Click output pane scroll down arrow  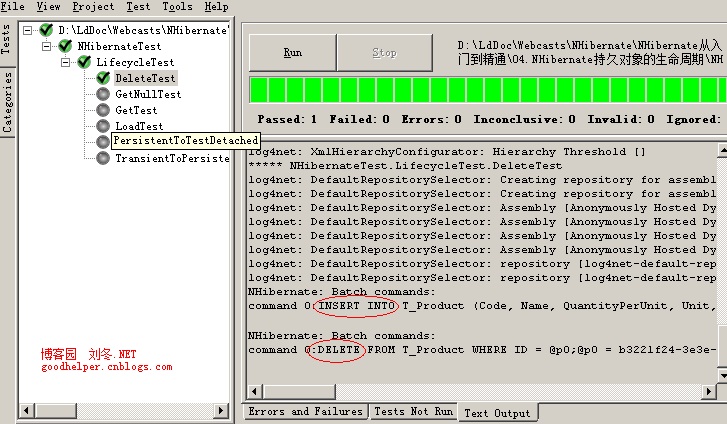pyautogui.click(x=722, y=374)
